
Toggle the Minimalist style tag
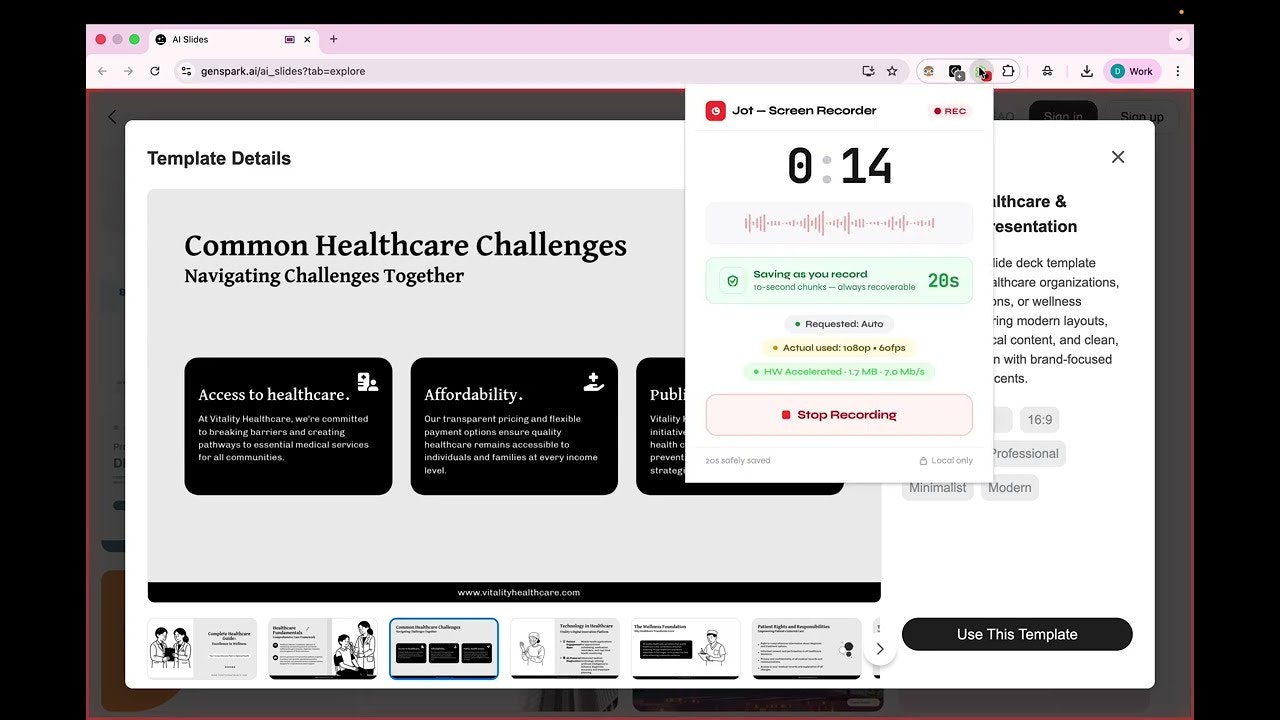(937, 487)
